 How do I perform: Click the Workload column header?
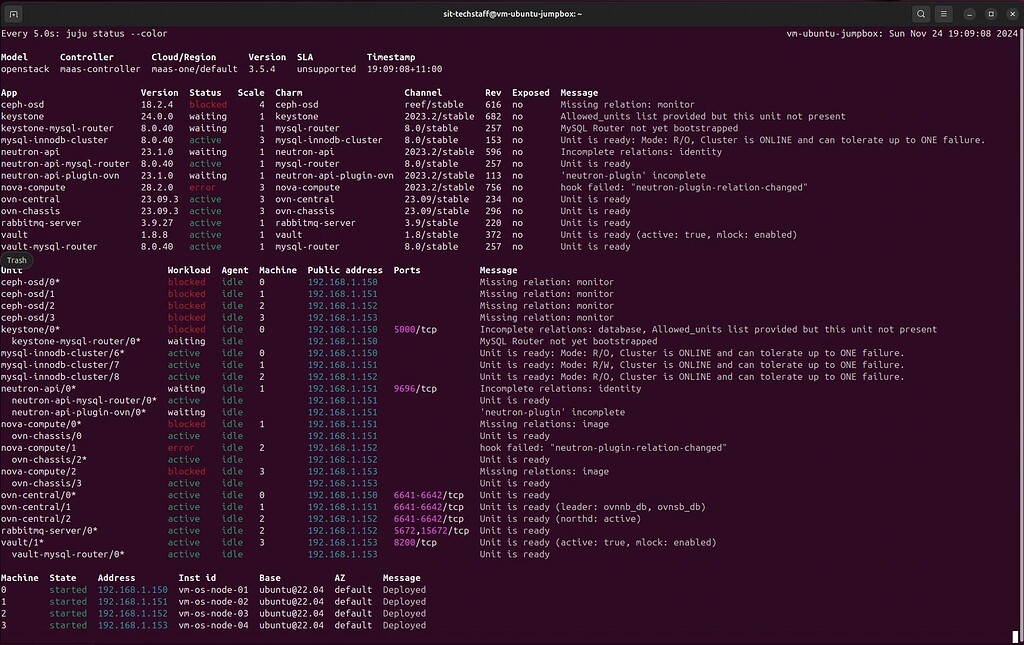click(x=189, y=270)
